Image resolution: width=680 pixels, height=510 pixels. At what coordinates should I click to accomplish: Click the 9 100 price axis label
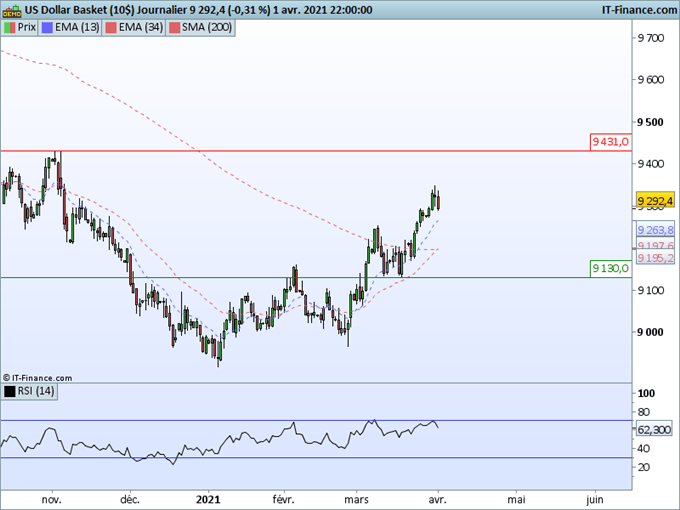[651, 290]
